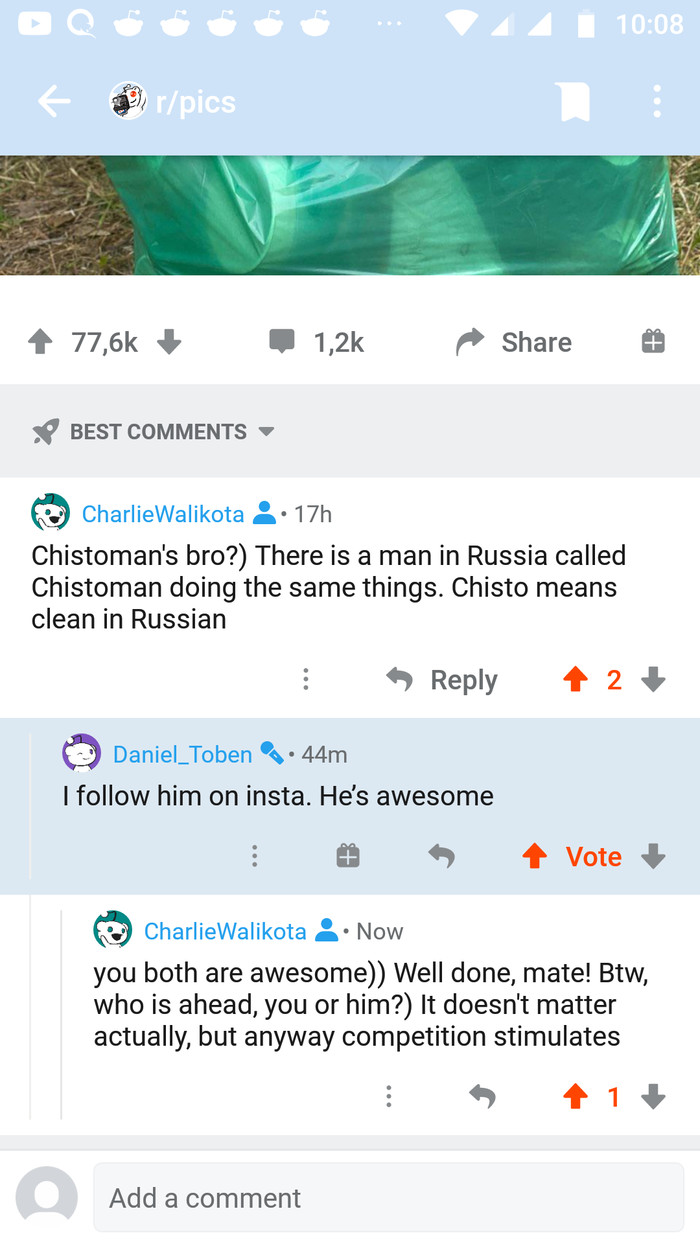Downvote the main post
This screenshot has height=1244, width=700.
tap(169, 342)
